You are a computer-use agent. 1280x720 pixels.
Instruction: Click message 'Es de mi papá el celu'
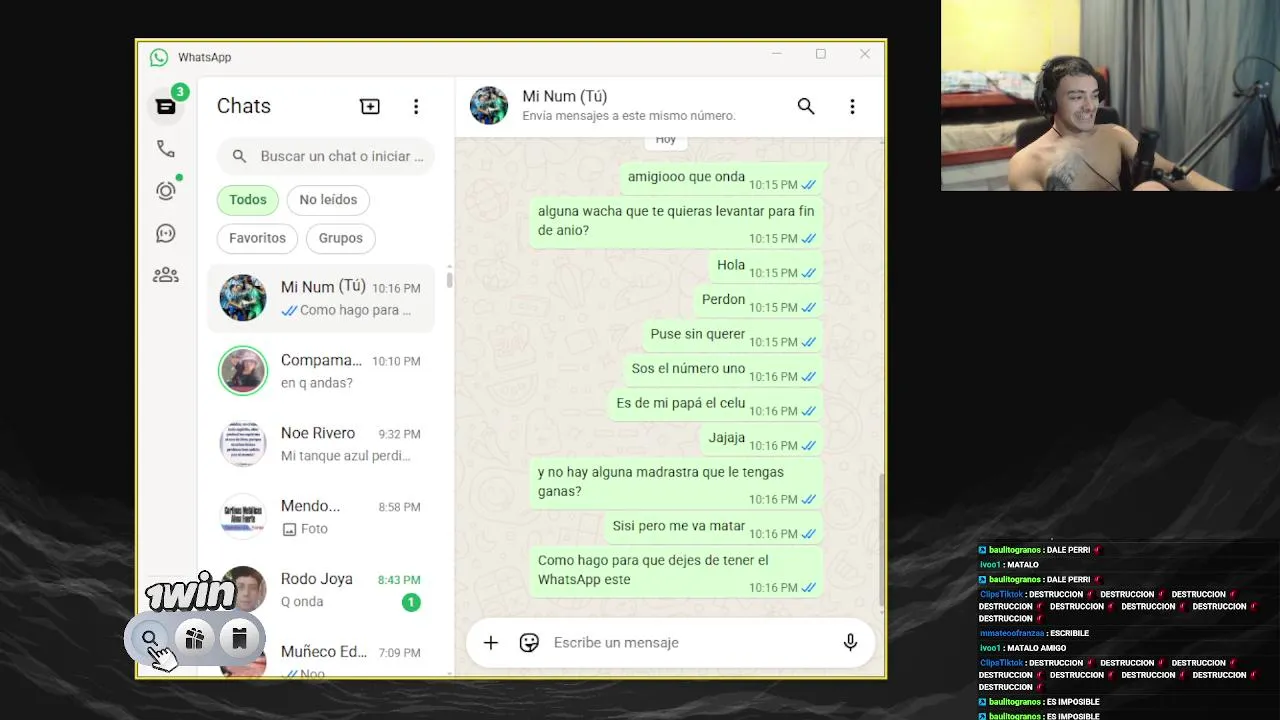(716, 404)
